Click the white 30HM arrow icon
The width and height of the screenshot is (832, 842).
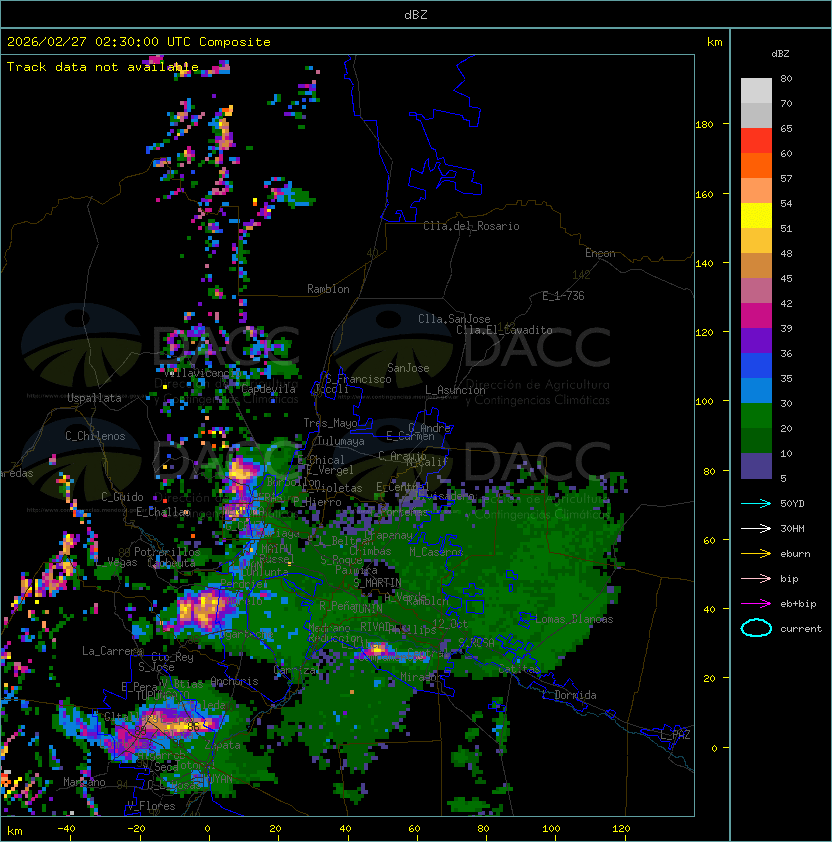point(756,528)
